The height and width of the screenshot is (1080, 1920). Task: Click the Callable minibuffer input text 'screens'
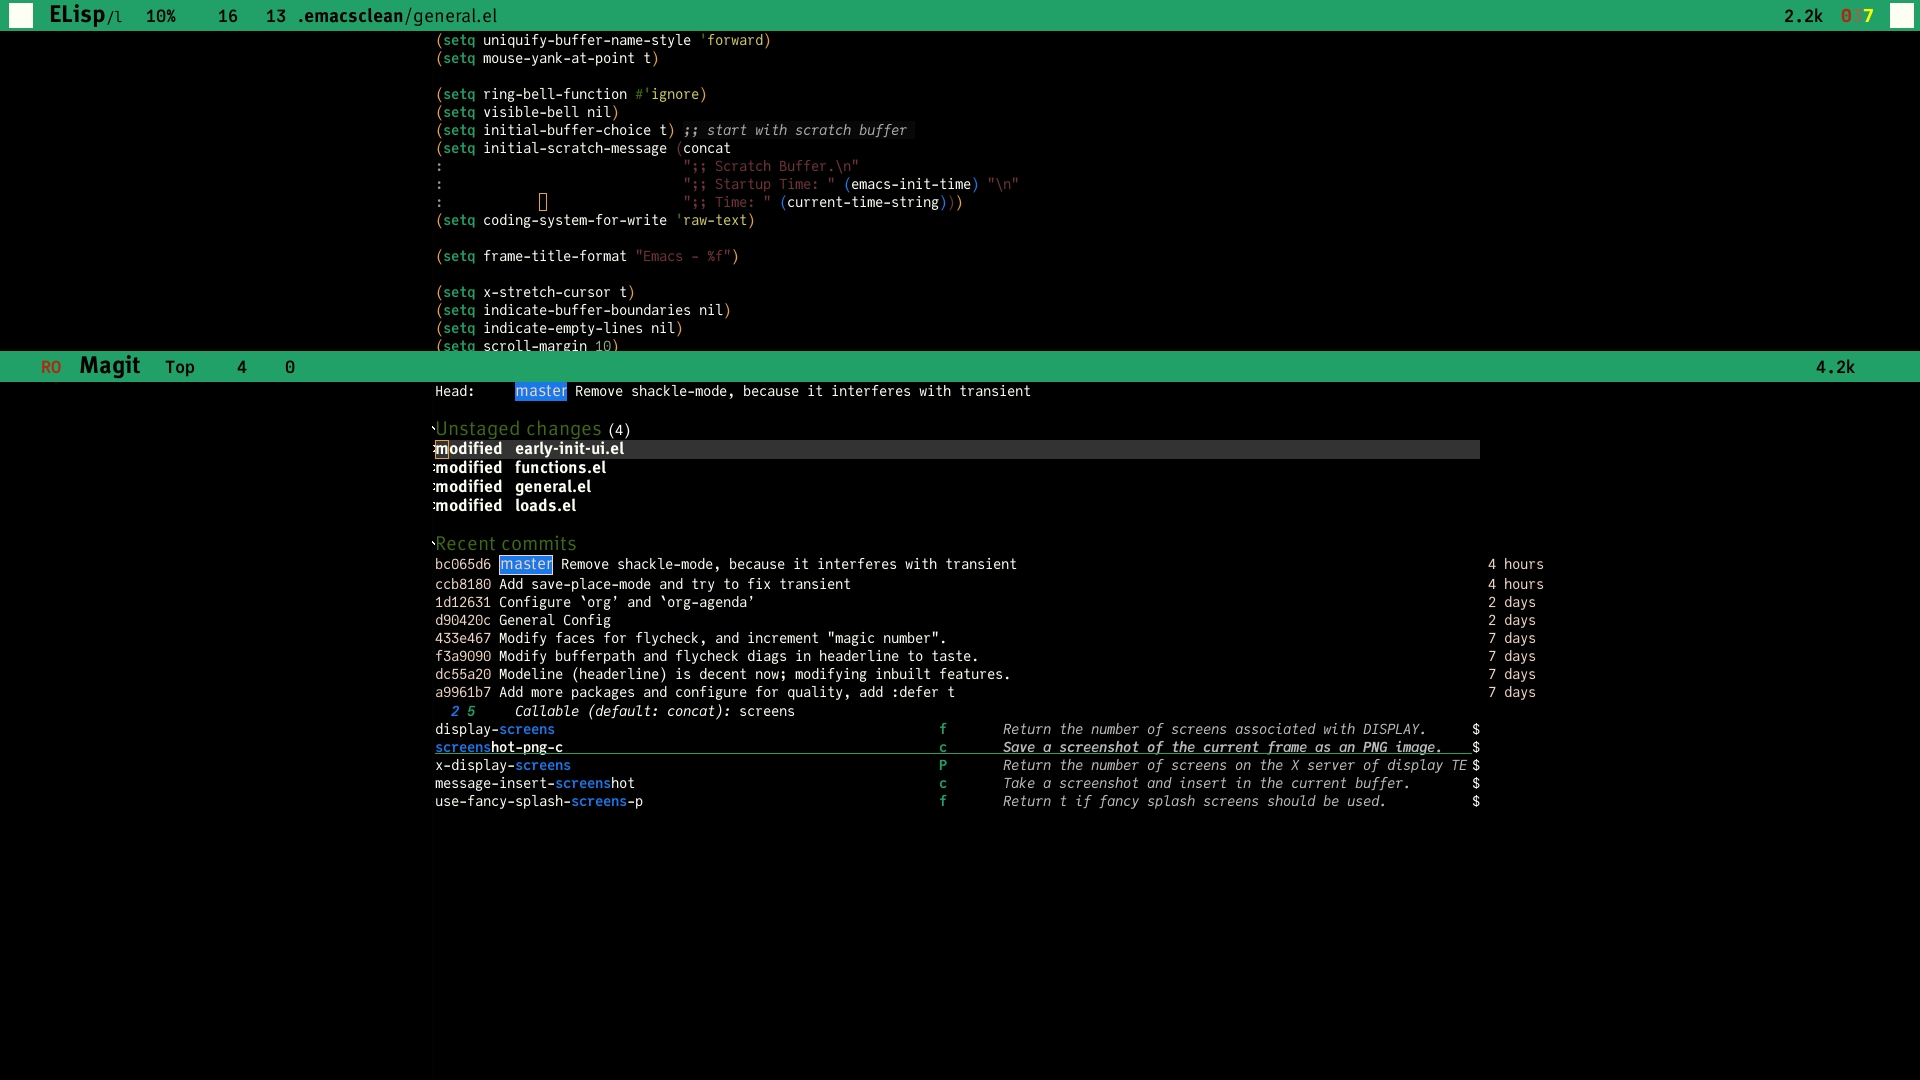(766, 712)
